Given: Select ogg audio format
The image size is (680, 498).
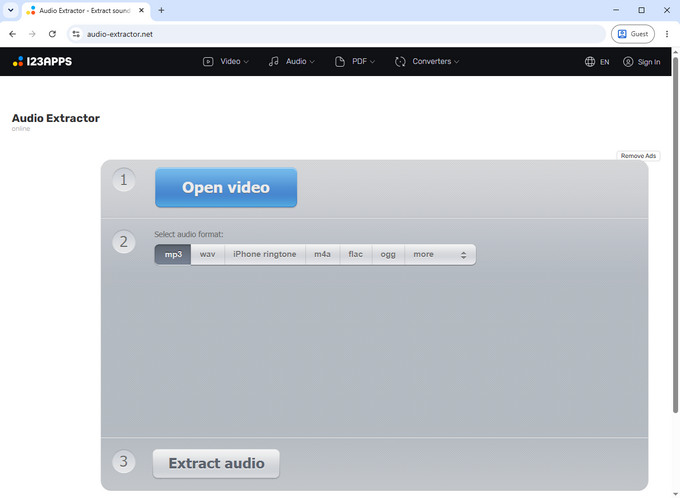Looking at the screenshot, I should tap(388, 254).
